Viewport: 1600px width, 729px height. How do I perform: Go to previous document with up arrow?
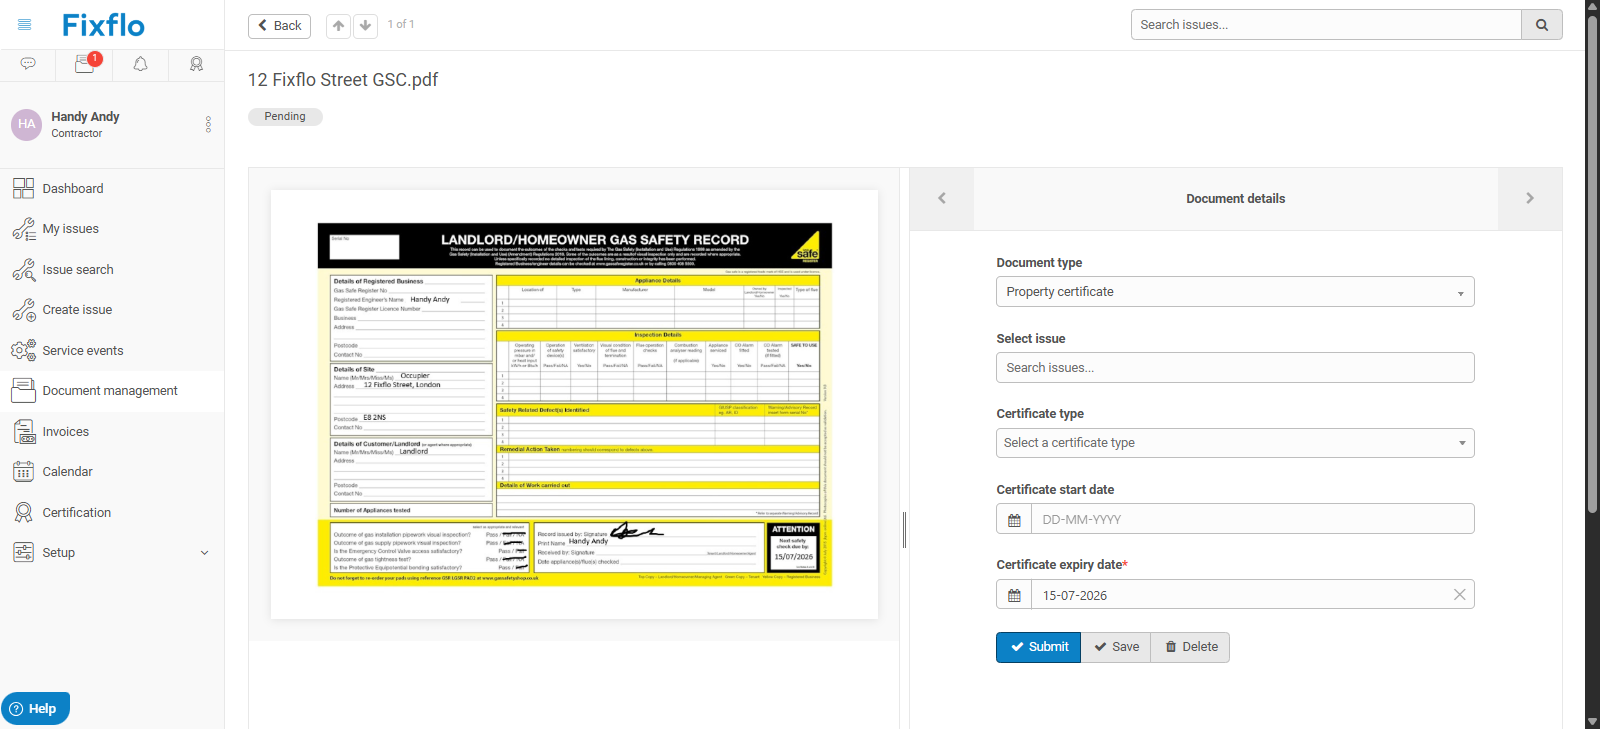coord(339,26)
